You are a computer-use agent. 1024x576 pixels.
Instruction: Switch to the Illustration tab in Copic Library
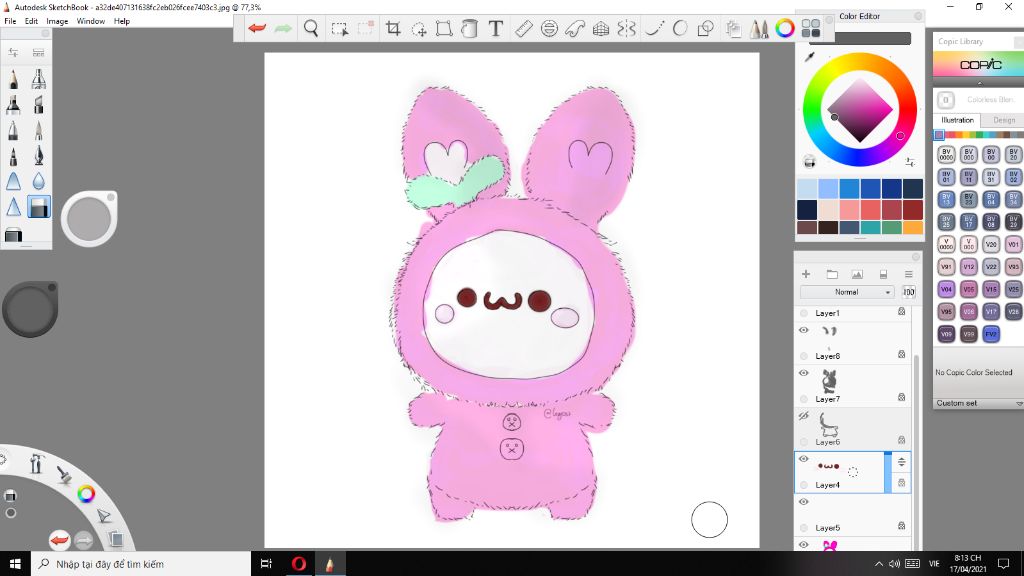957,120
